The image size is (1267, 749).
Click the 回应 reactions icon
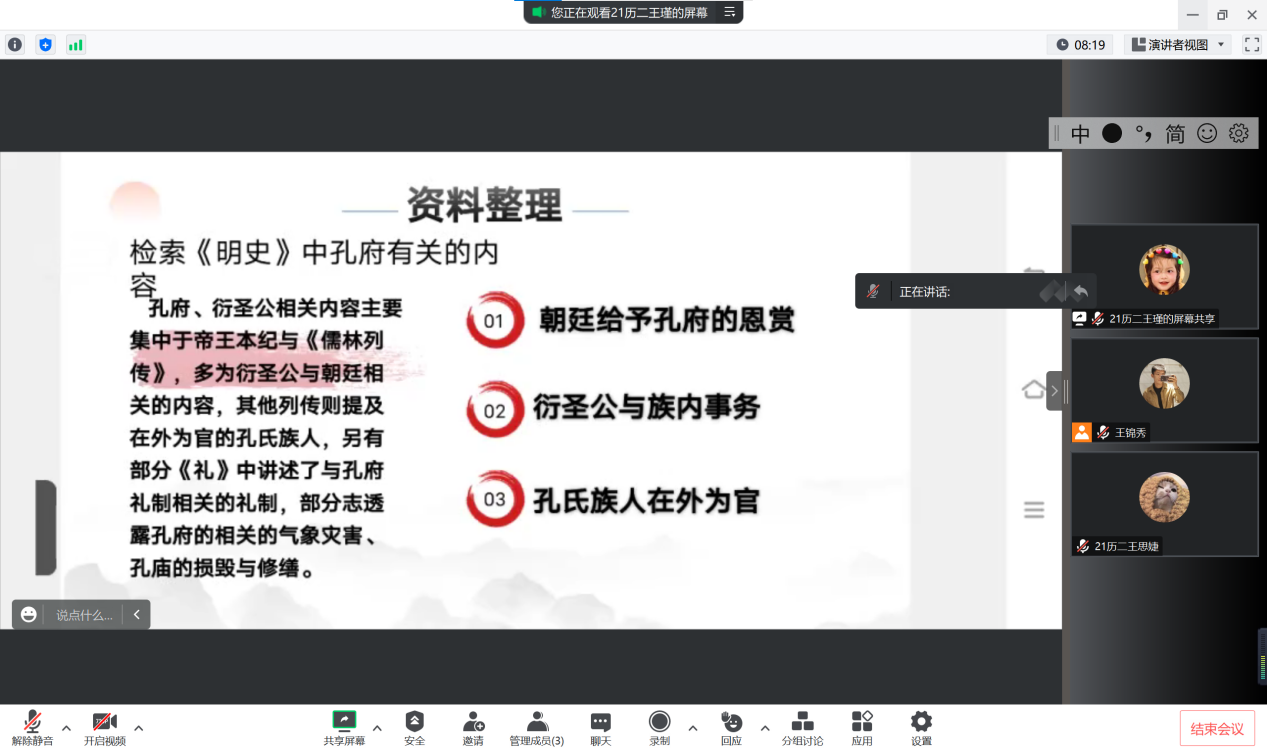[730, 726]
